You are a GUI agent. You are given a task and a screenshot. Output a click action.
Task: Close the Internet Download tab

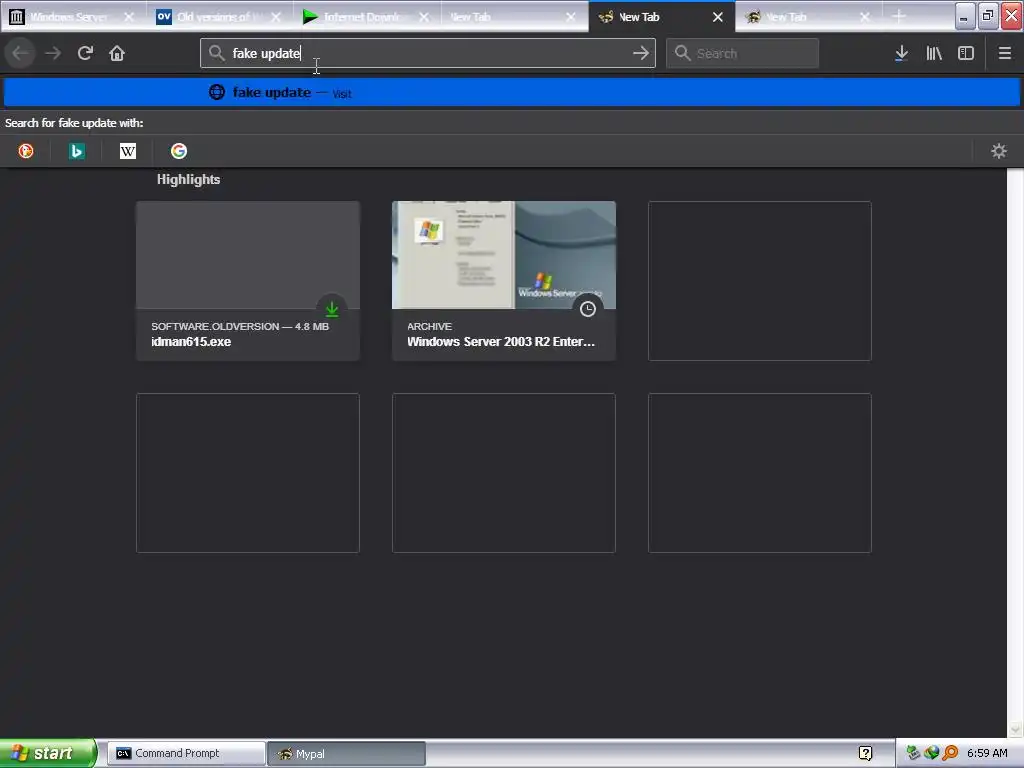[424, 17]
